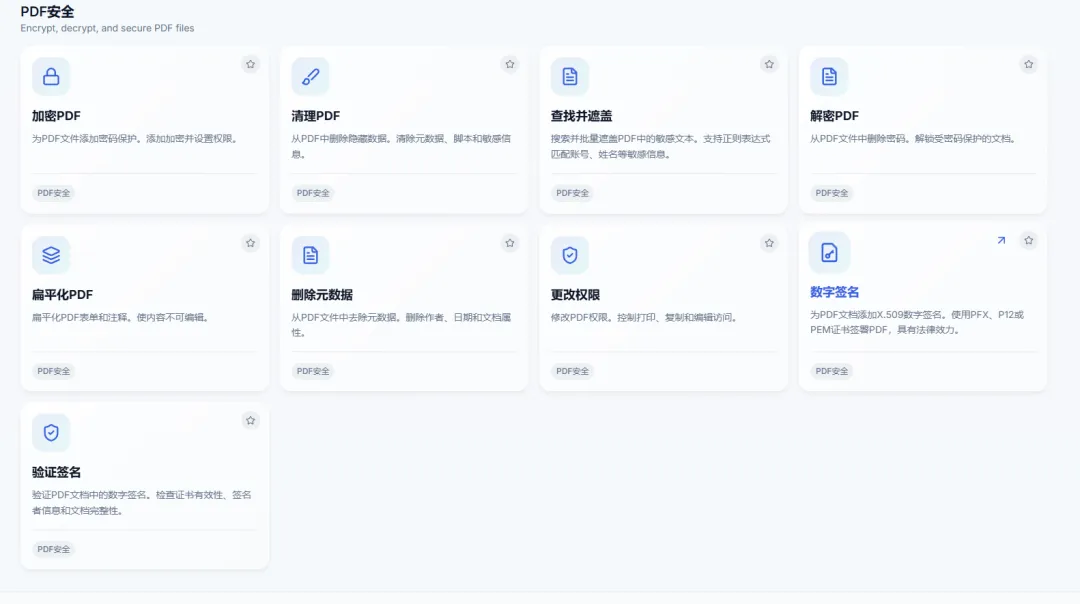Open the 验证签名 tool title
Viewport: 1080px width, 604px height.
click(x=56, y=472)
